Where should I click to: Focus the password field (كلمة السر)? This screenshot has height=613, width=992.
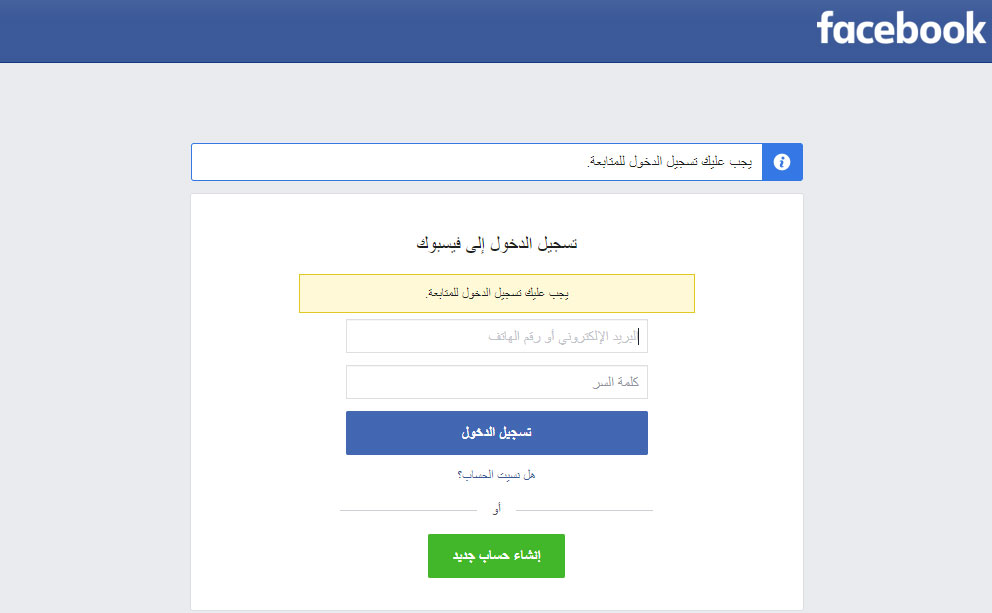coord(496,382)
